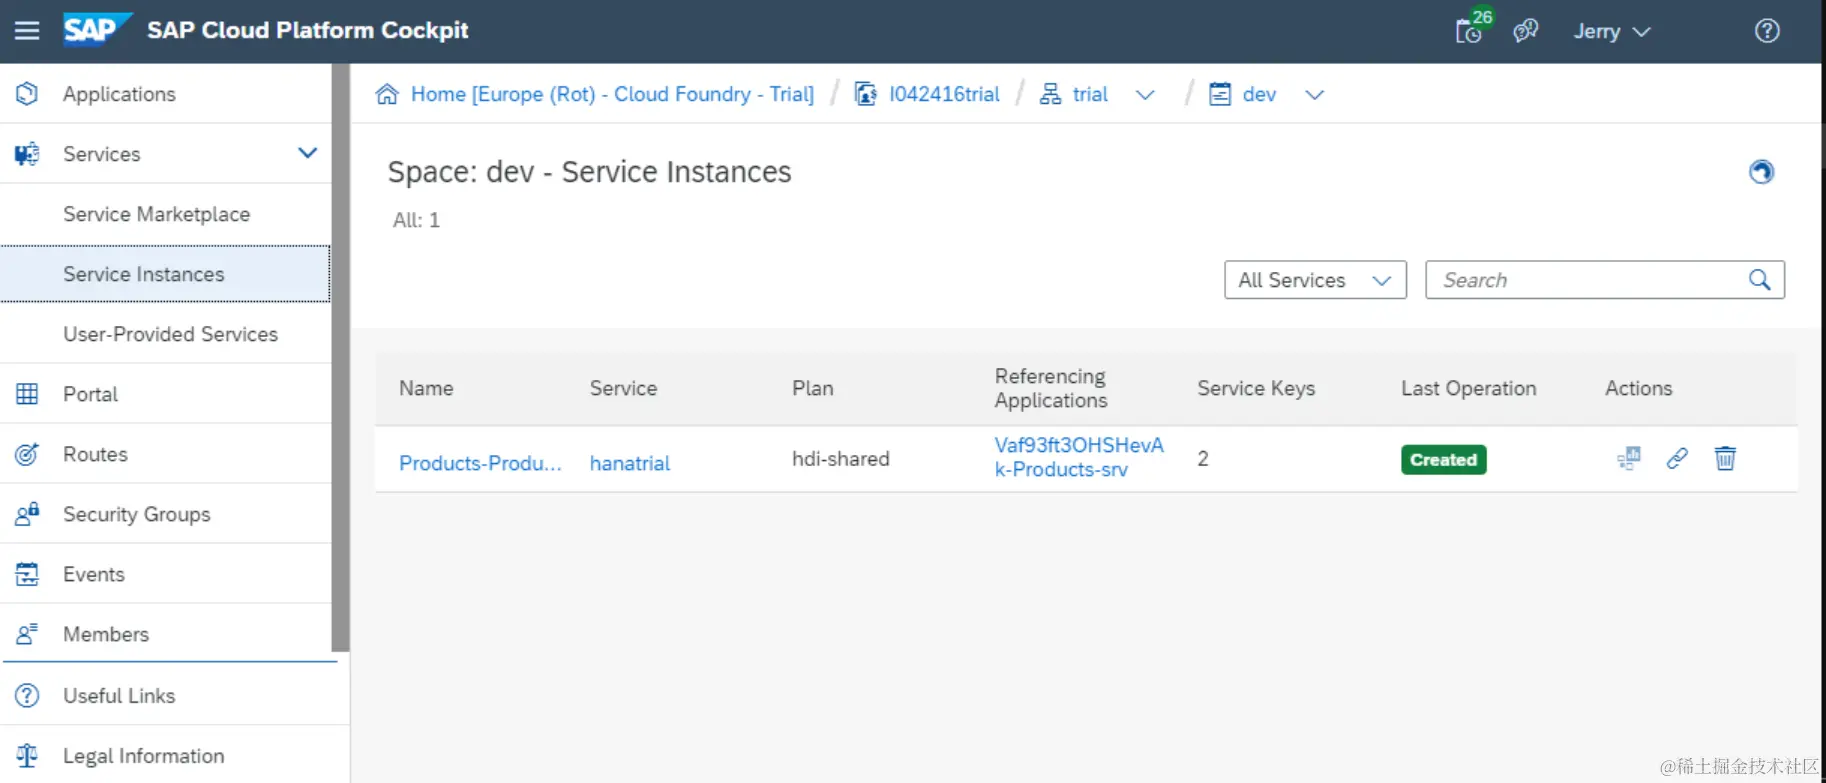Viewport: 1826px width, 783px height.
Task: Click the sidebar vertical scrollbar
Action: point(340,358)
